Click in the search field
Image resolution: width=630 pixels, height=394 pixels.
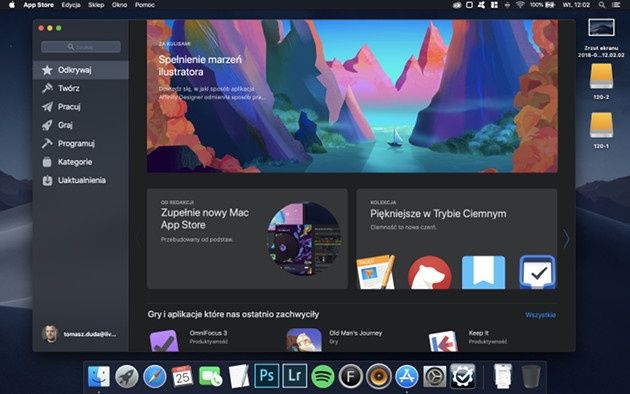(x=81, y=47)
